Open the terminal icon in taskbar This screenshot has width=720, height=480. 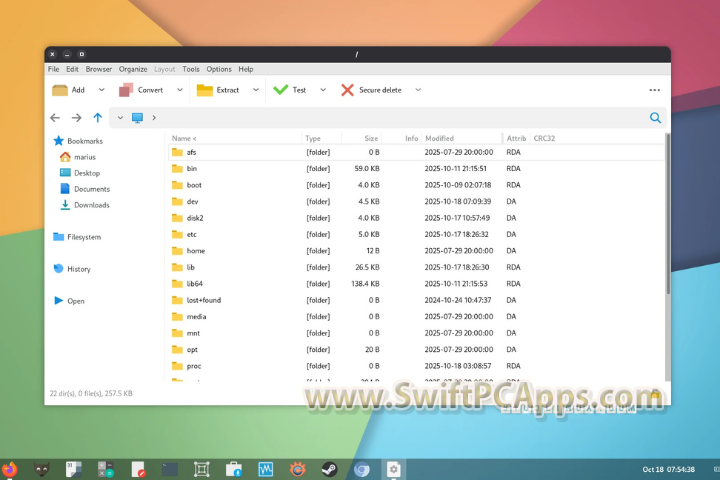pyautogui.click(x=169, y=469)
